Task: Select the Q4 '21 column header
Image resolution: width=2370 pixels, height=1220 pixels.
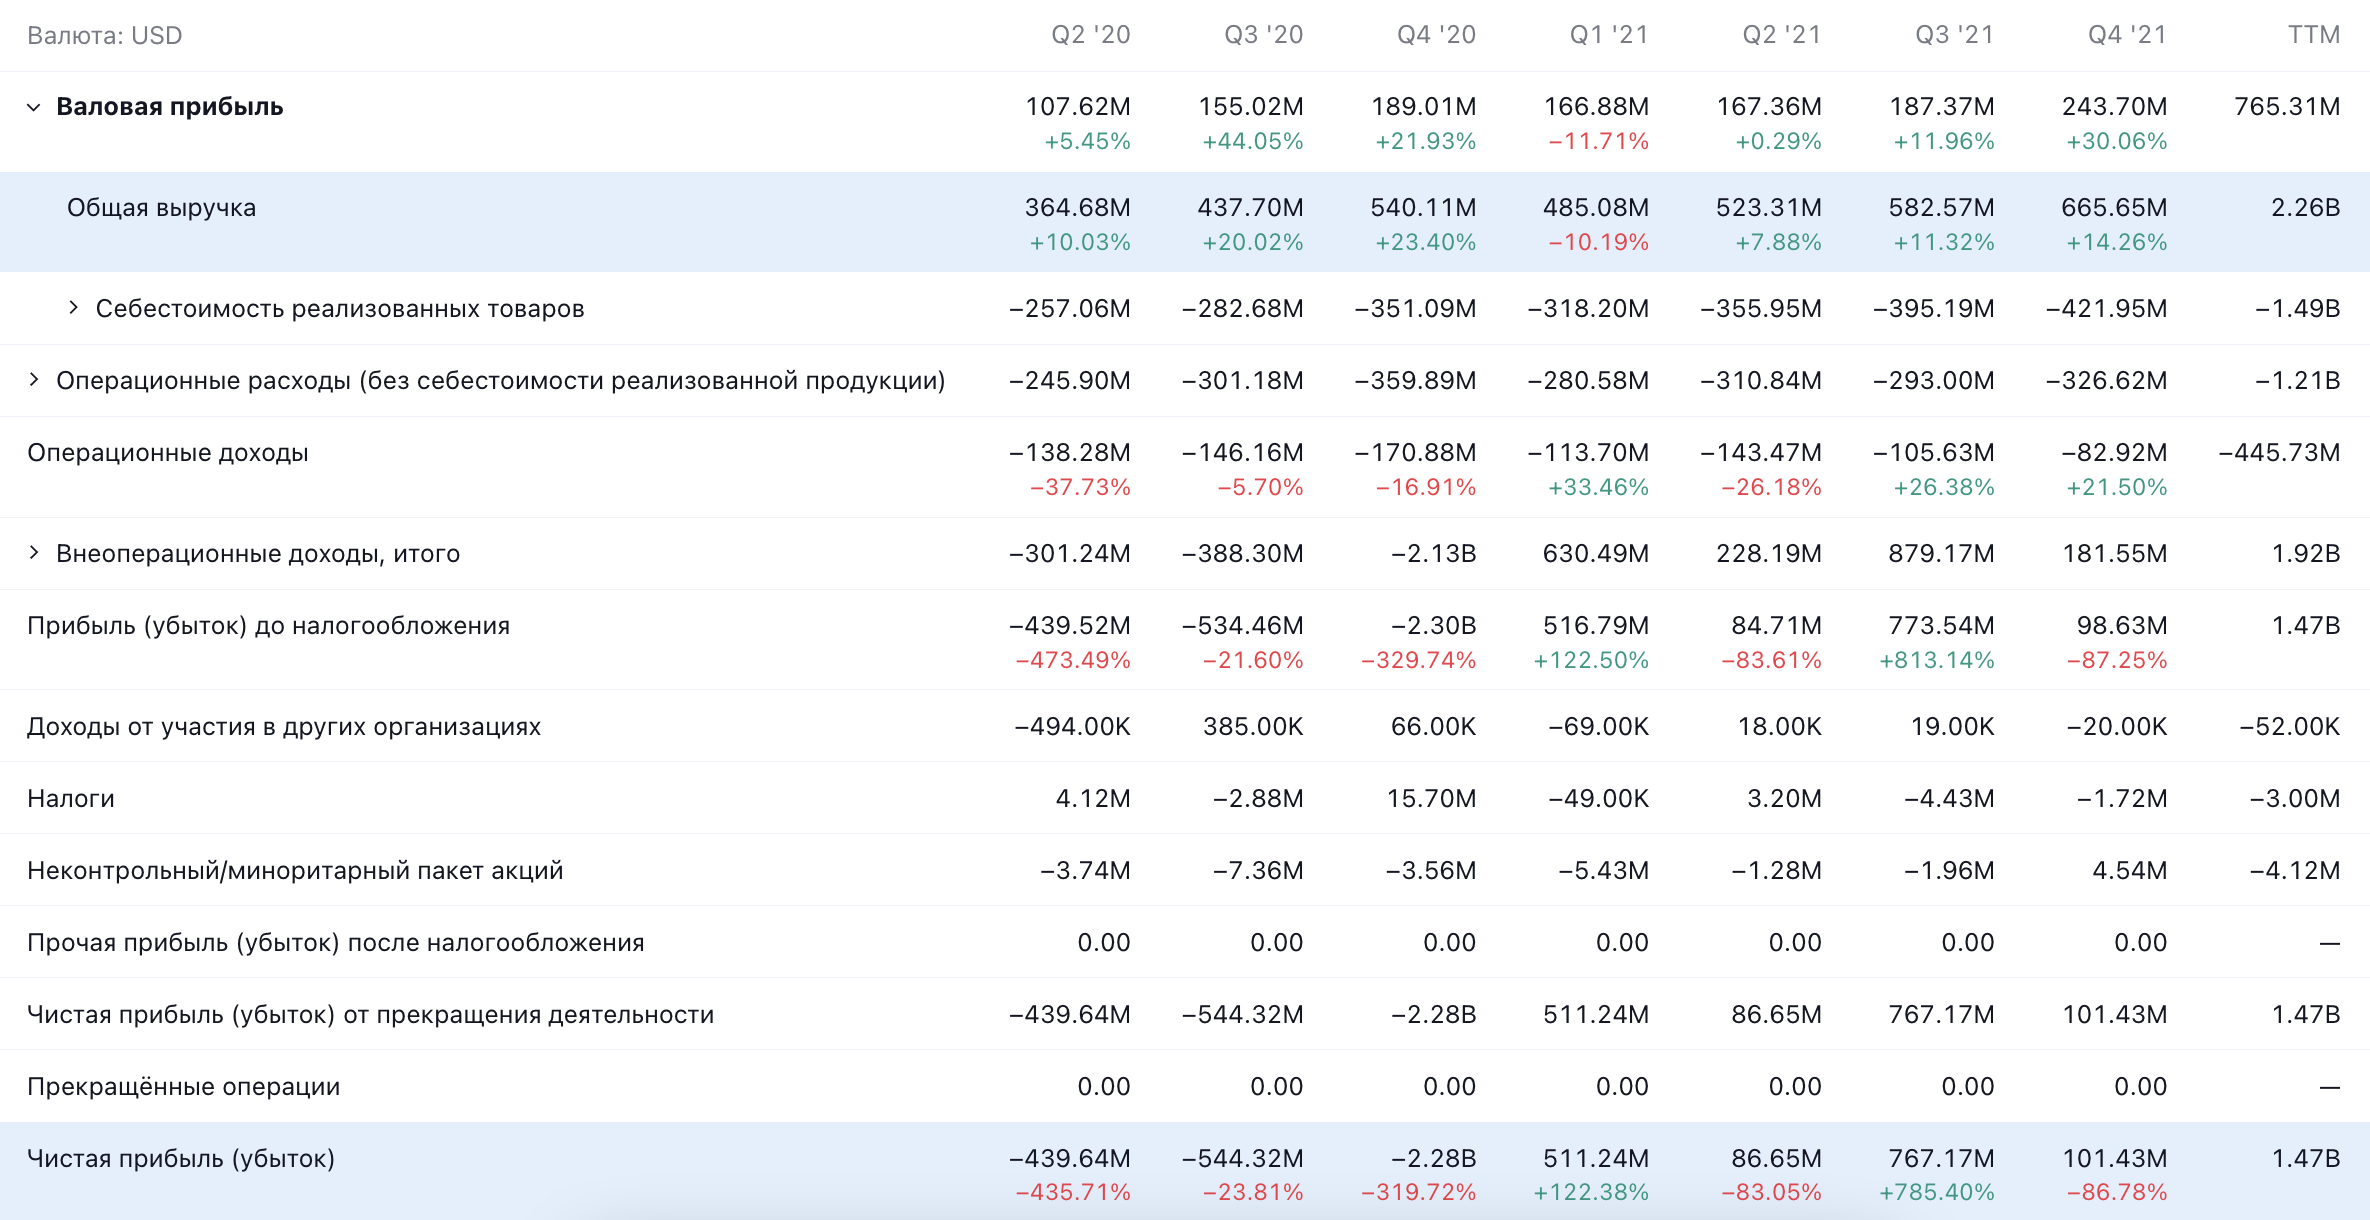Action: tap(2127, 35)
